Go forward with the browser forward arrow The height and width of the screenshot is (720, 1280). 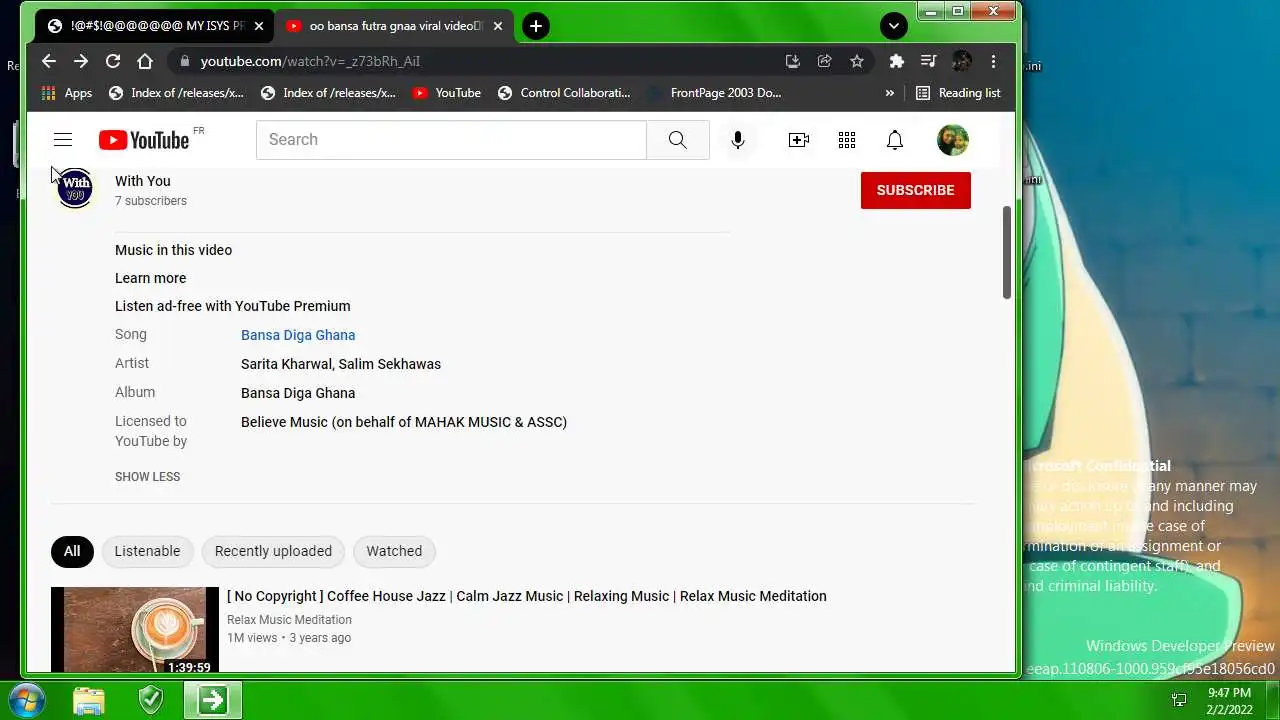click(x=81, y=61)
